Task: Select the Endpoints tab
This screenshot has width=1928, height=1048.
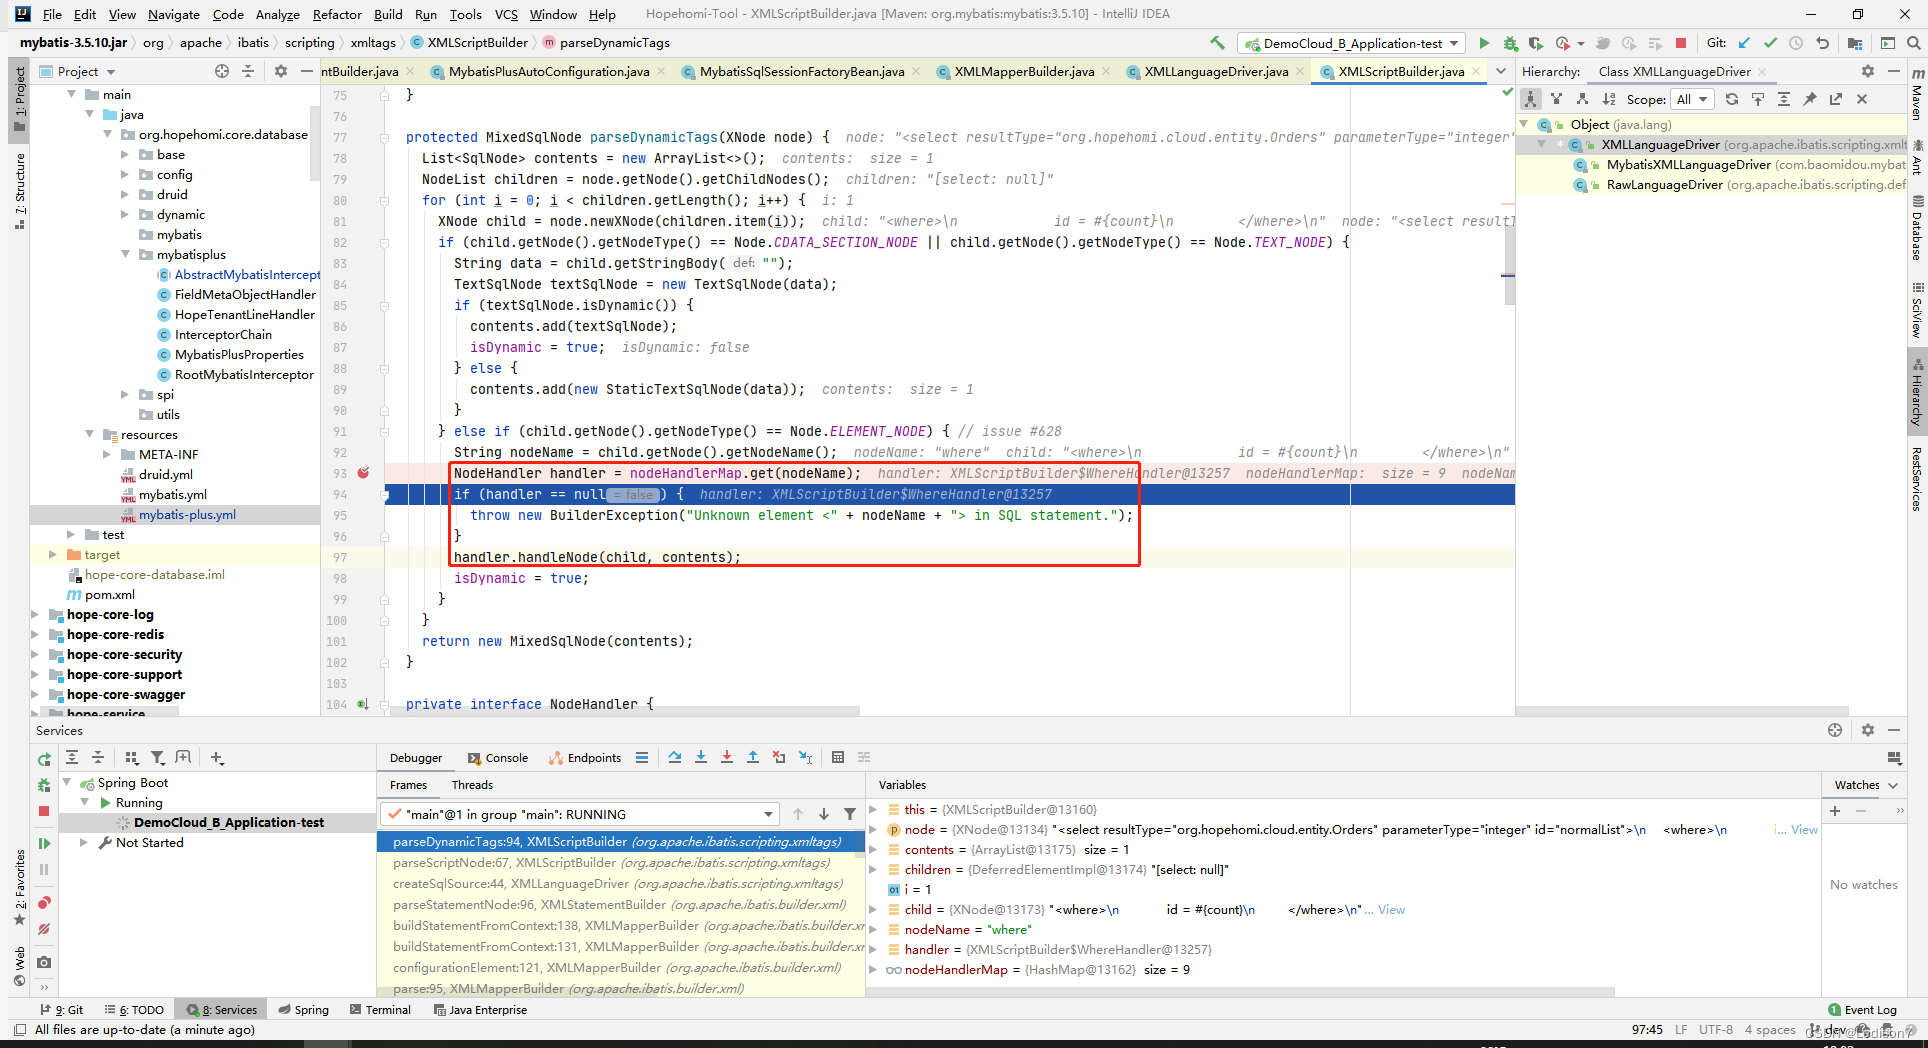Action: coord(584,757)
